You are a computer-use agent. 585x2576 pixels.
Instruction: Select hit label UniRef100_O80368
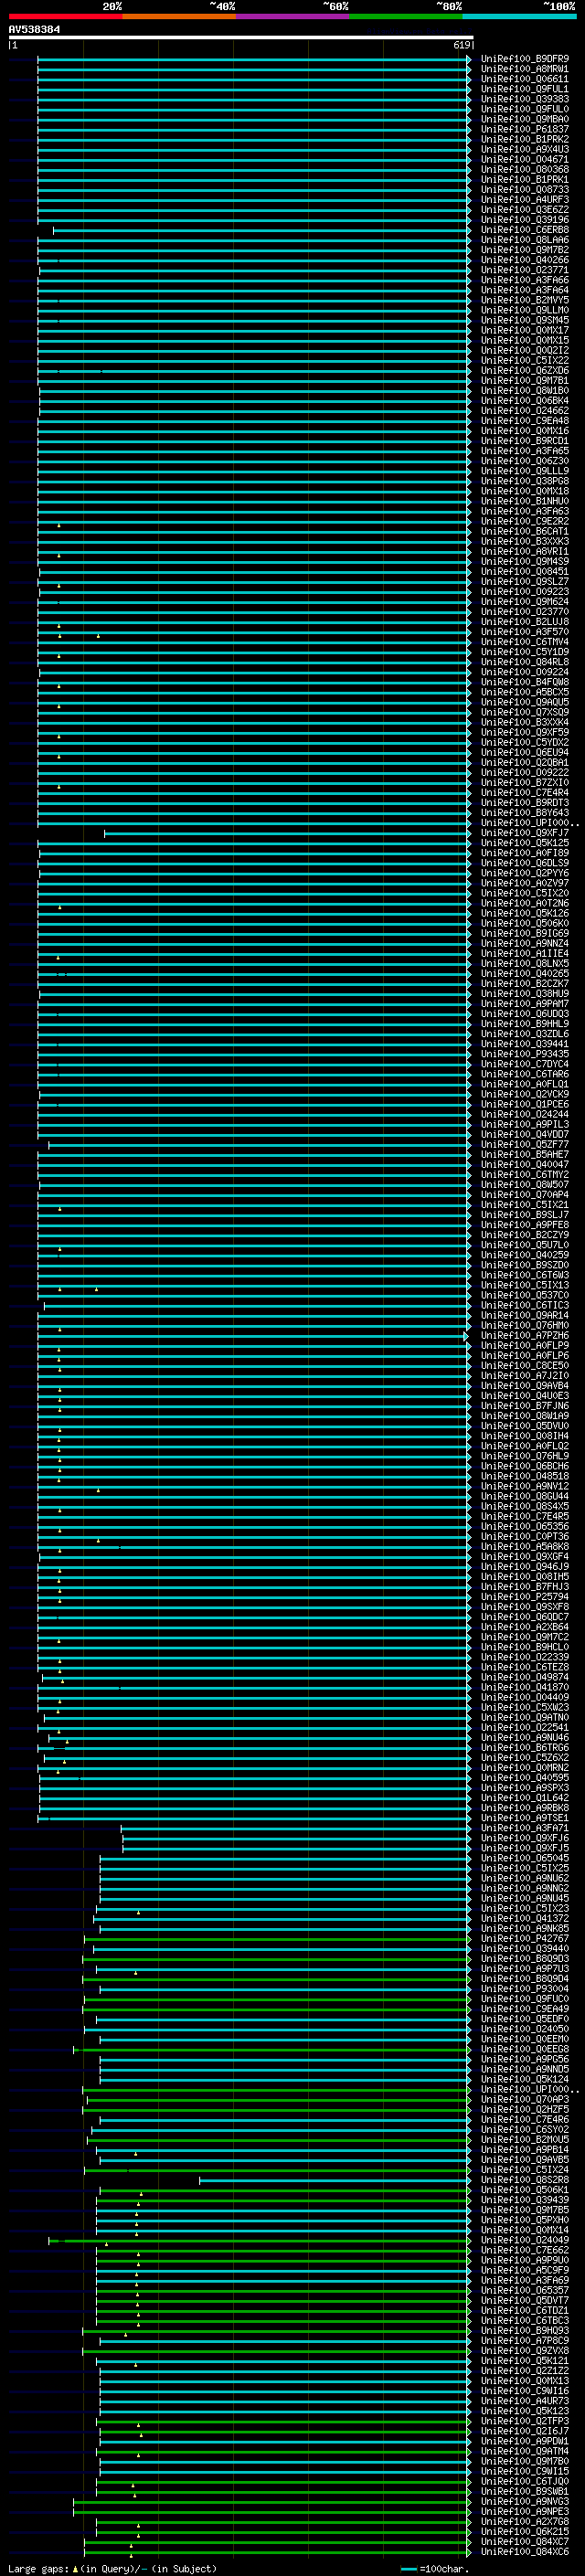524,169
